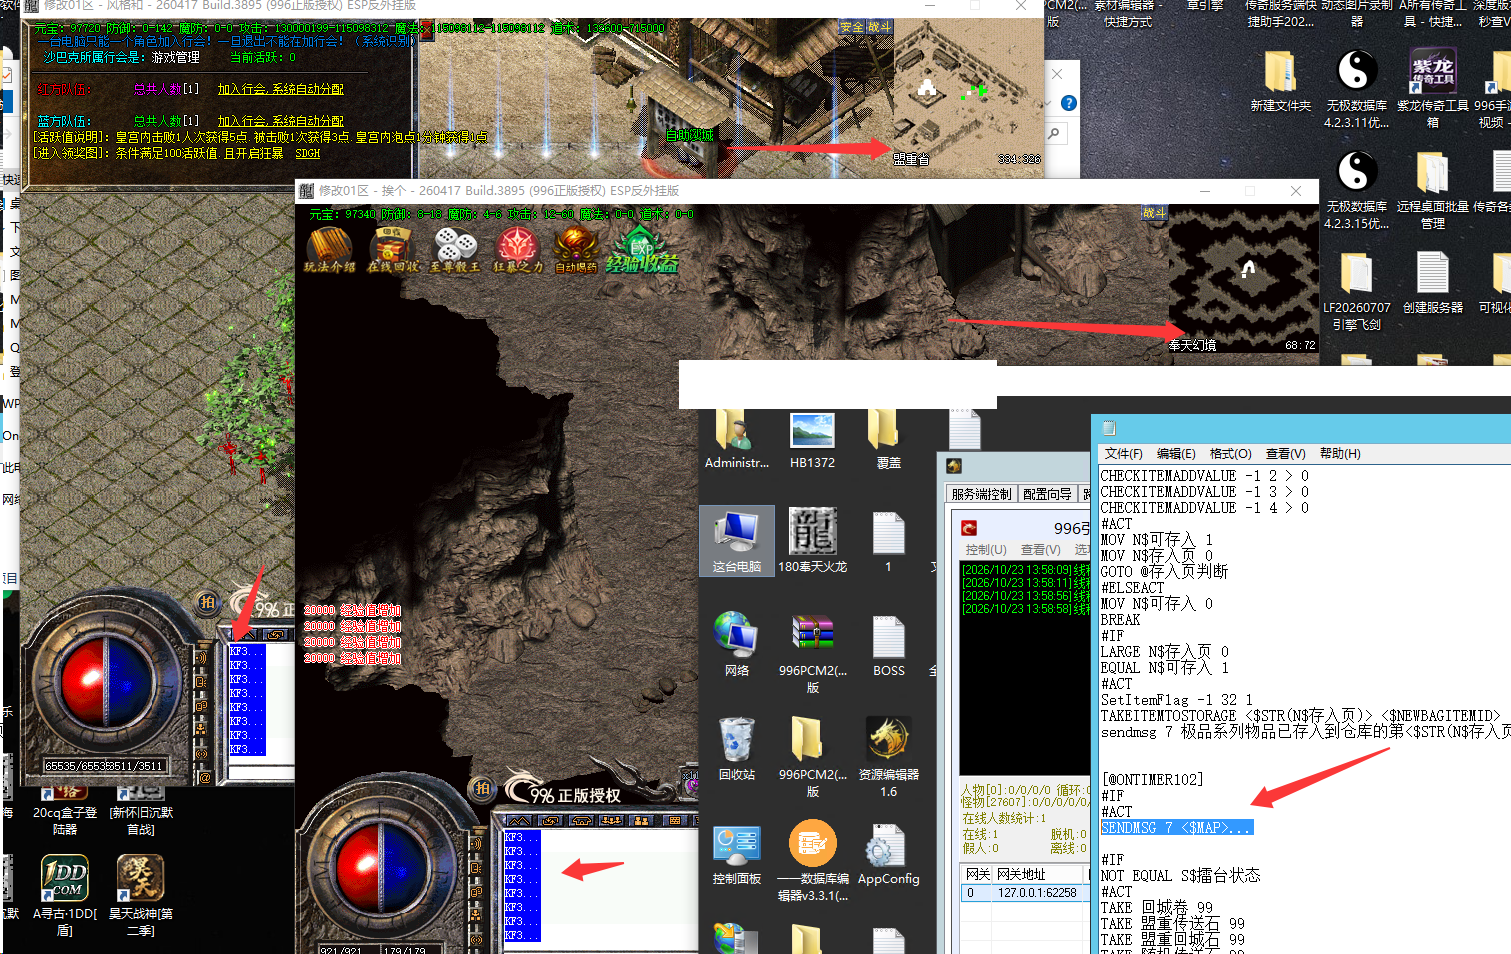Open the AppConfig file icon
1511x954 pixels.
click(889, 855)
